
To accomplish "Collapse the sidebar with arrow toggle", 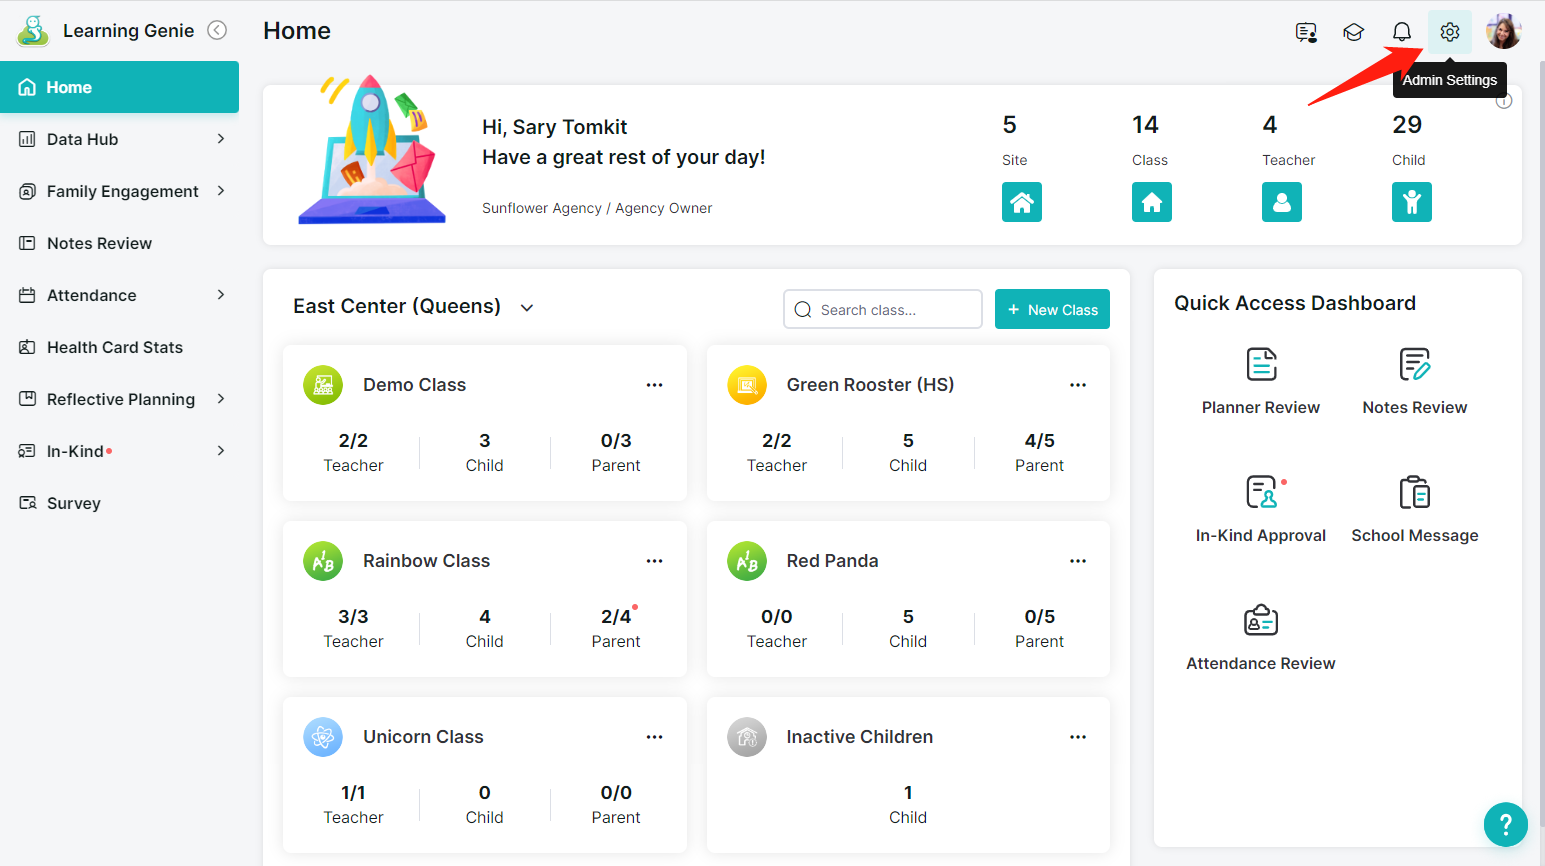I will (217, 30).
